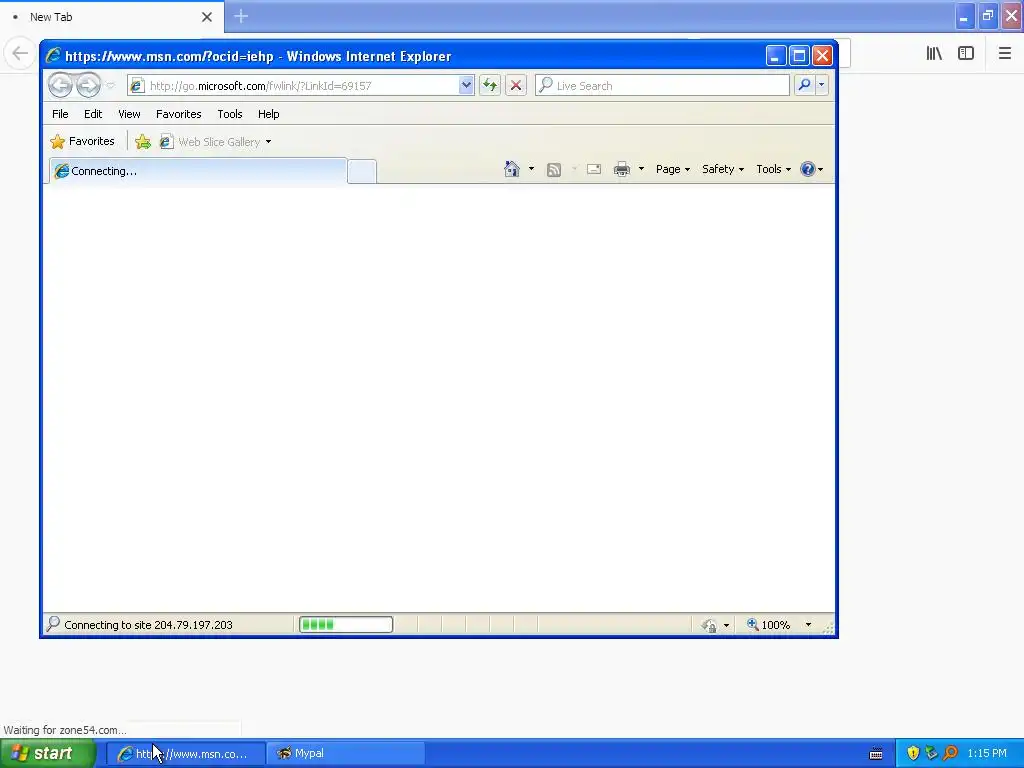Click the Help question mark icon
The image size is (1024, 768).
tap(808, 169)
